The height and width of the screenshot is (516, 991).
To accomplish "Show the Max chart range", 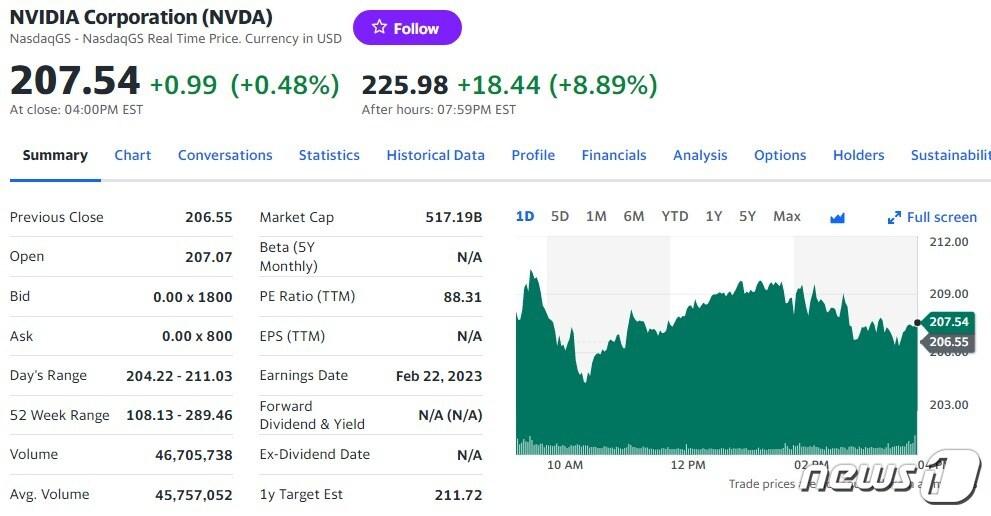I will coord(787,216).
